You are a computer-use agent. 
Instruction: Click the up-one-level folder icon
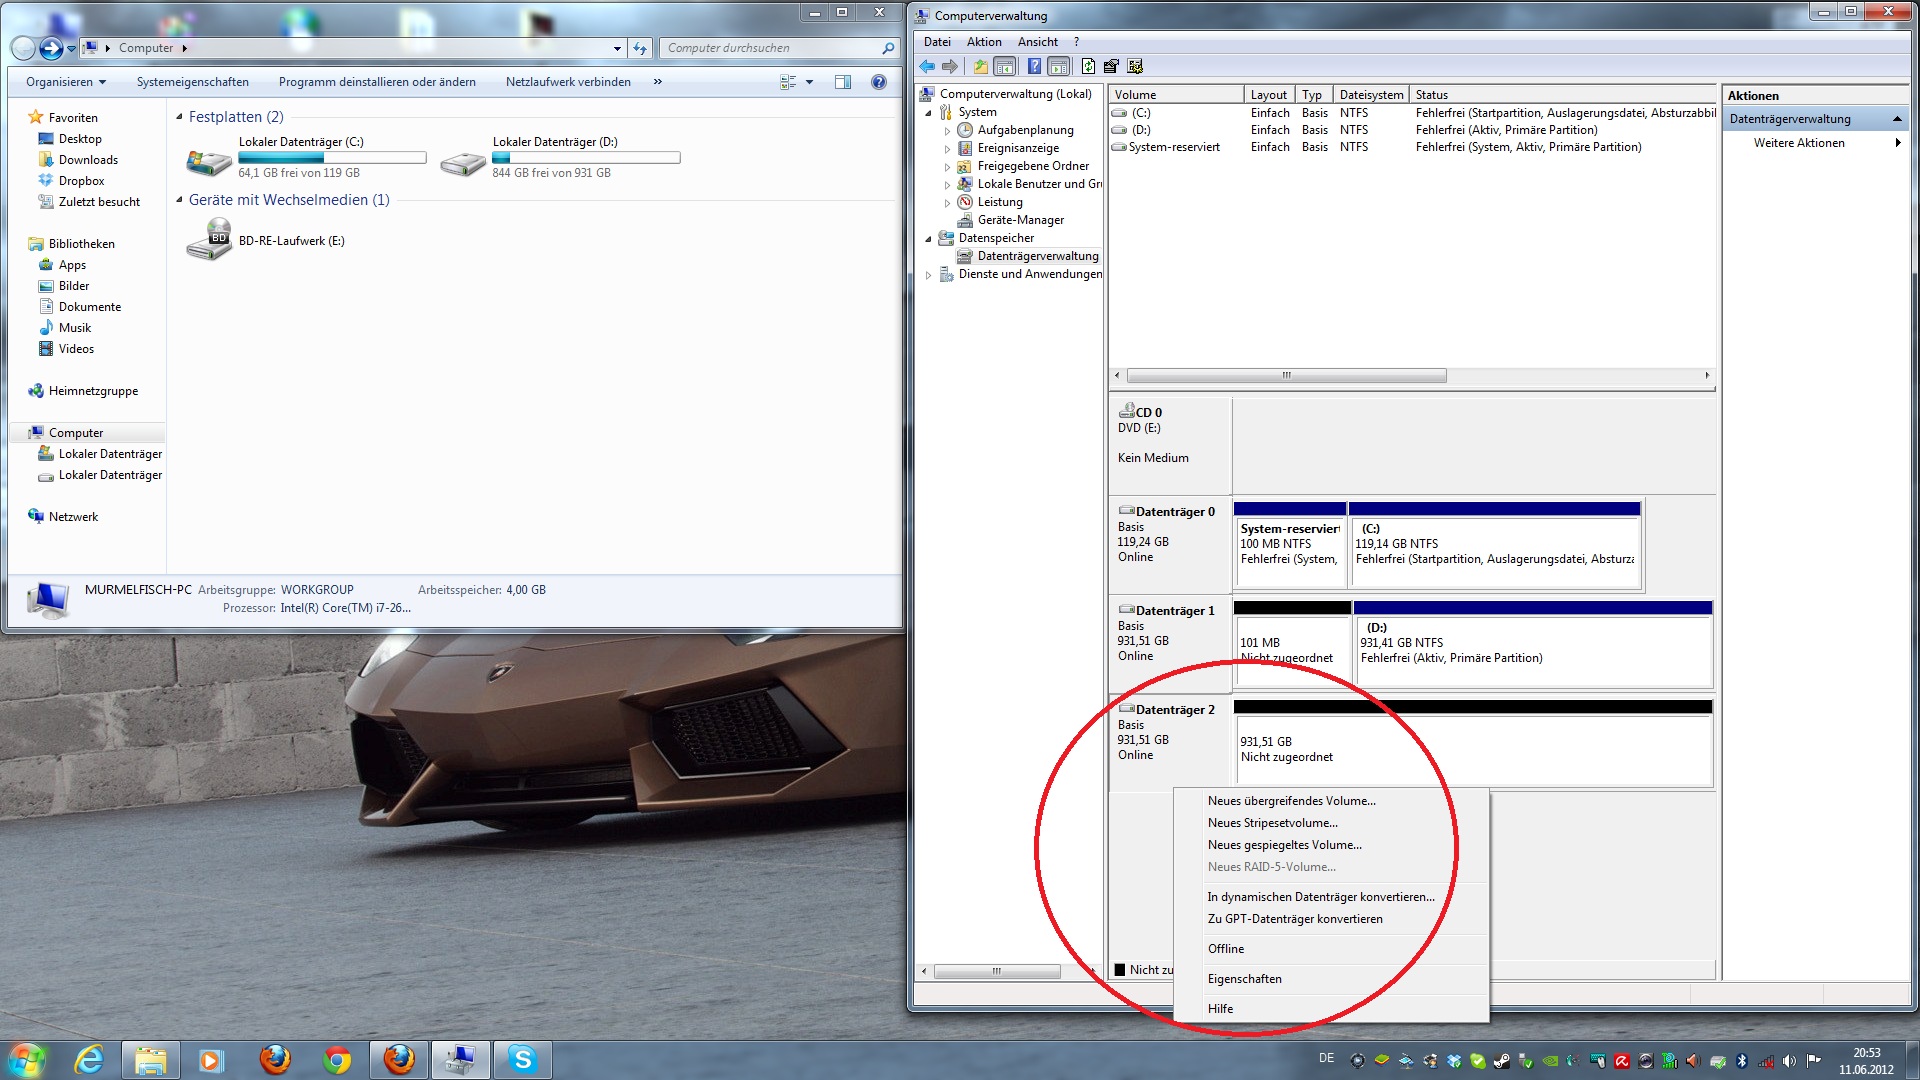[980, 66]
